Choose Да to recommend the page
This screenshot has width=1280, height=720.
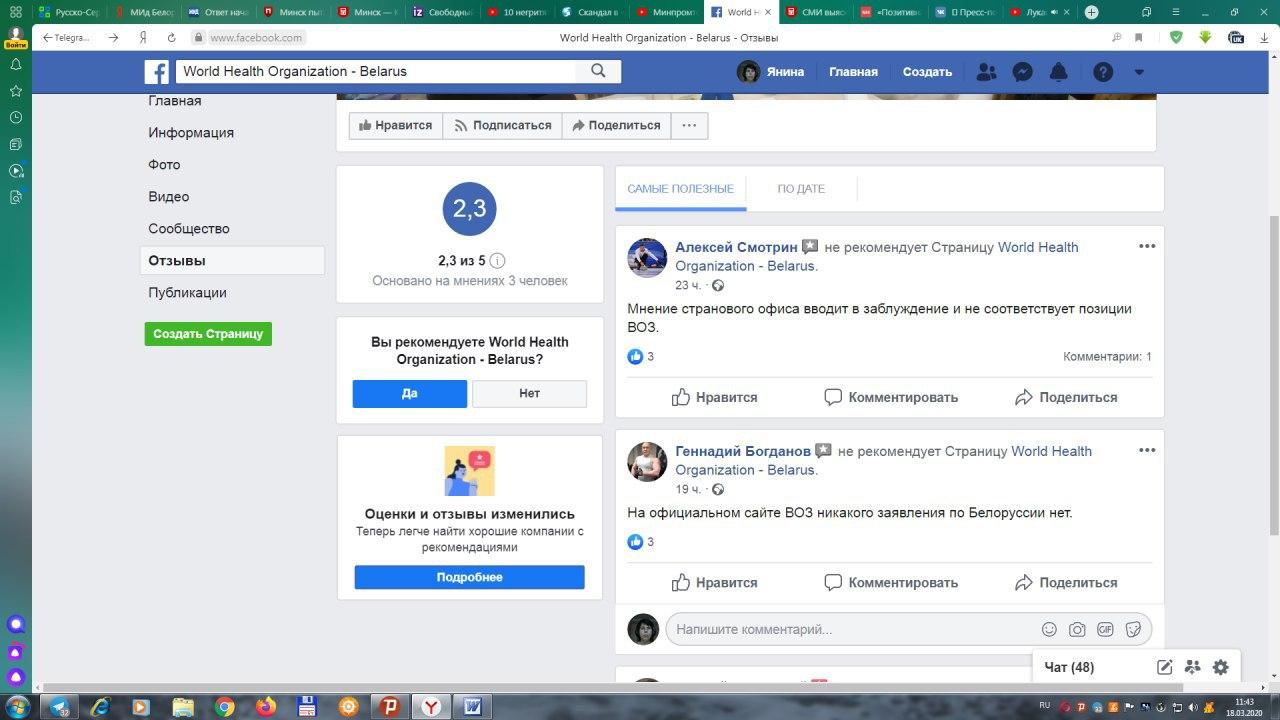click(x=410, y=394)
